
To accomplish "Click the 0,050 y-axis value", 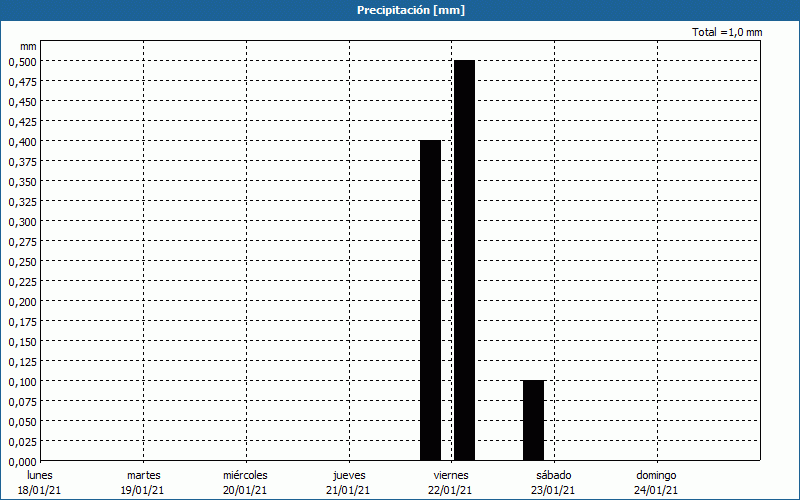I will point(23,421).
